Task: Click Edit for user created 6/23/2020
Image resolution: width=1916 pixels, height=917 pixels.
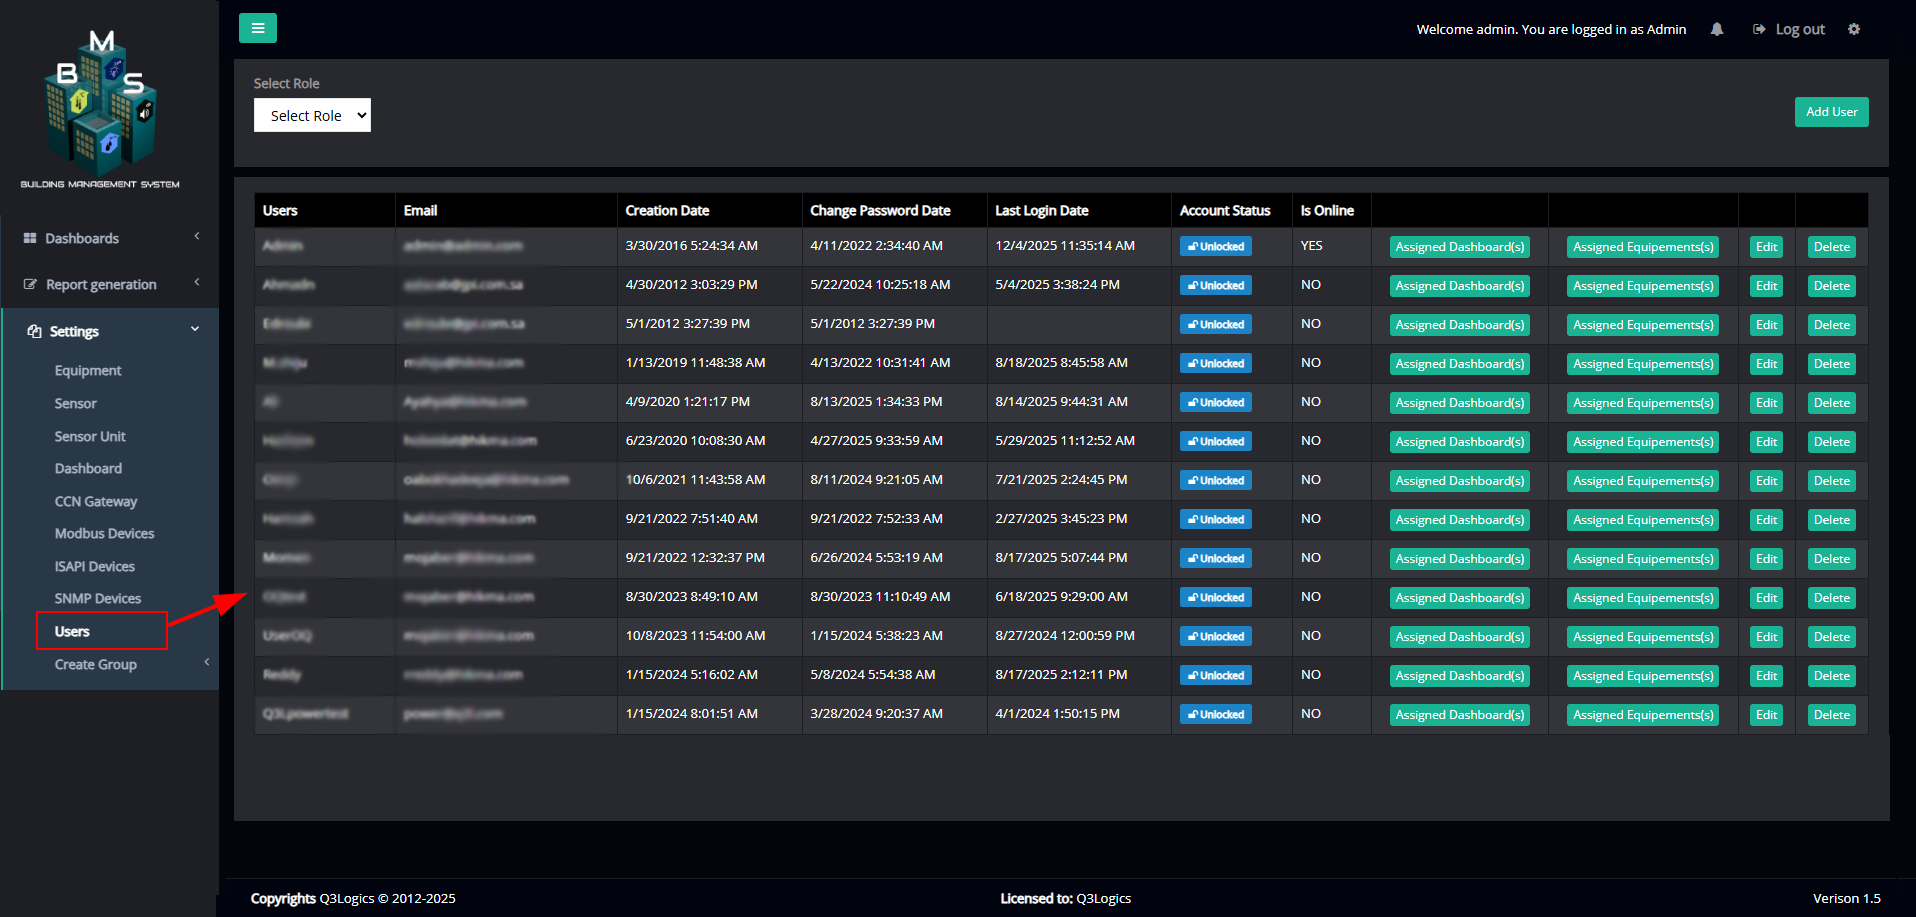Action: 1766,442
